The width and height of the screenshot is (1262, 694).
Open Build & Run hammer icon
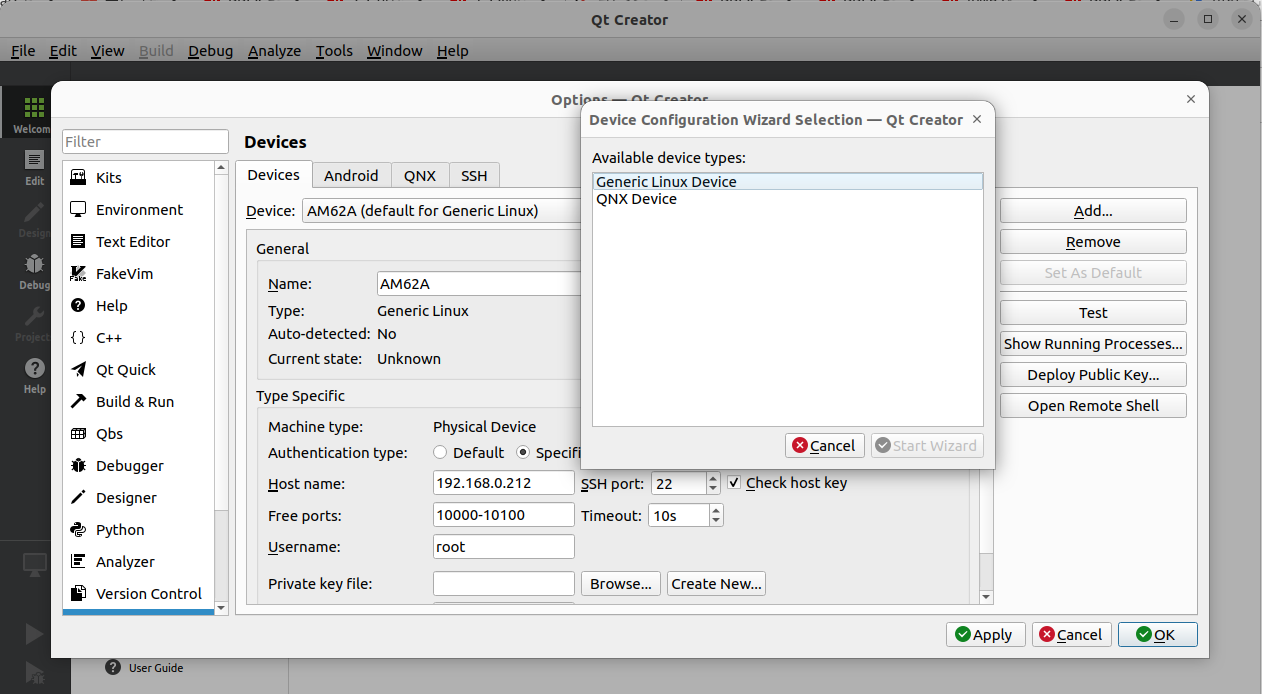click(78, 402)
